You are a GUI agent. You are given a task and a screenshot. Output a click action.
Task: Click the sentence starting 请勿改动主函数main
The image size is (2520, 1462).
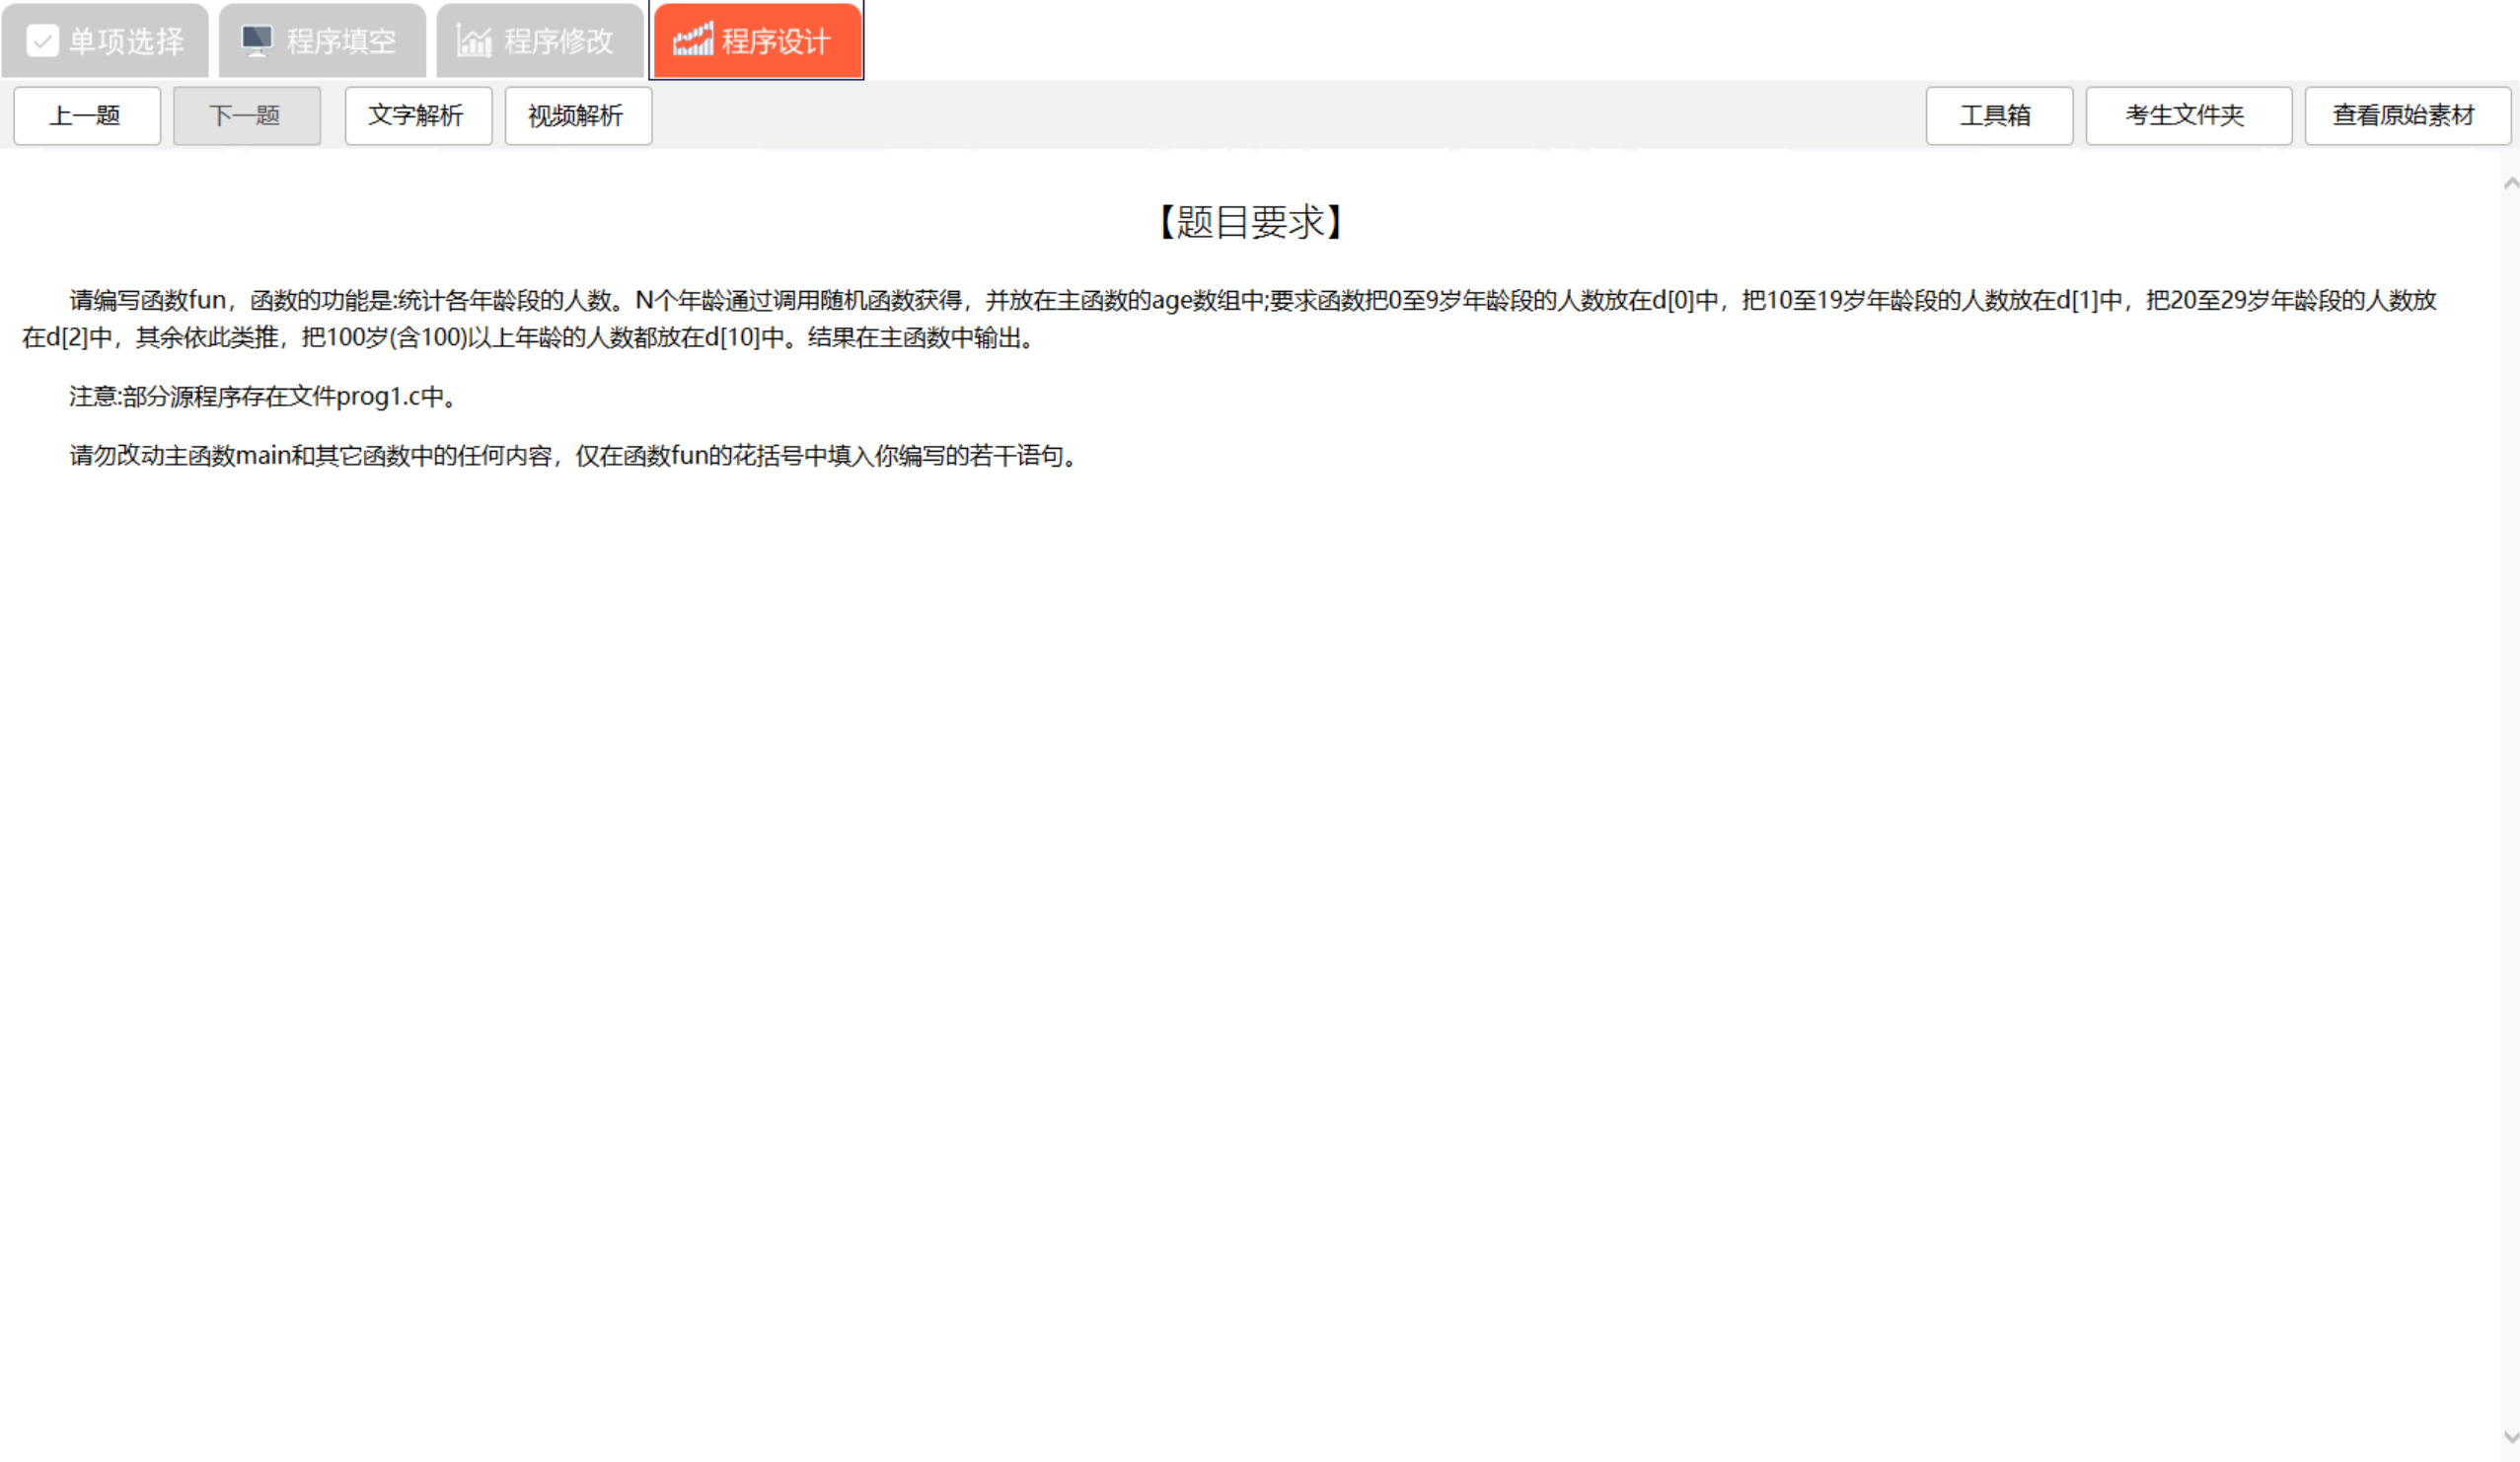[575, 456]
